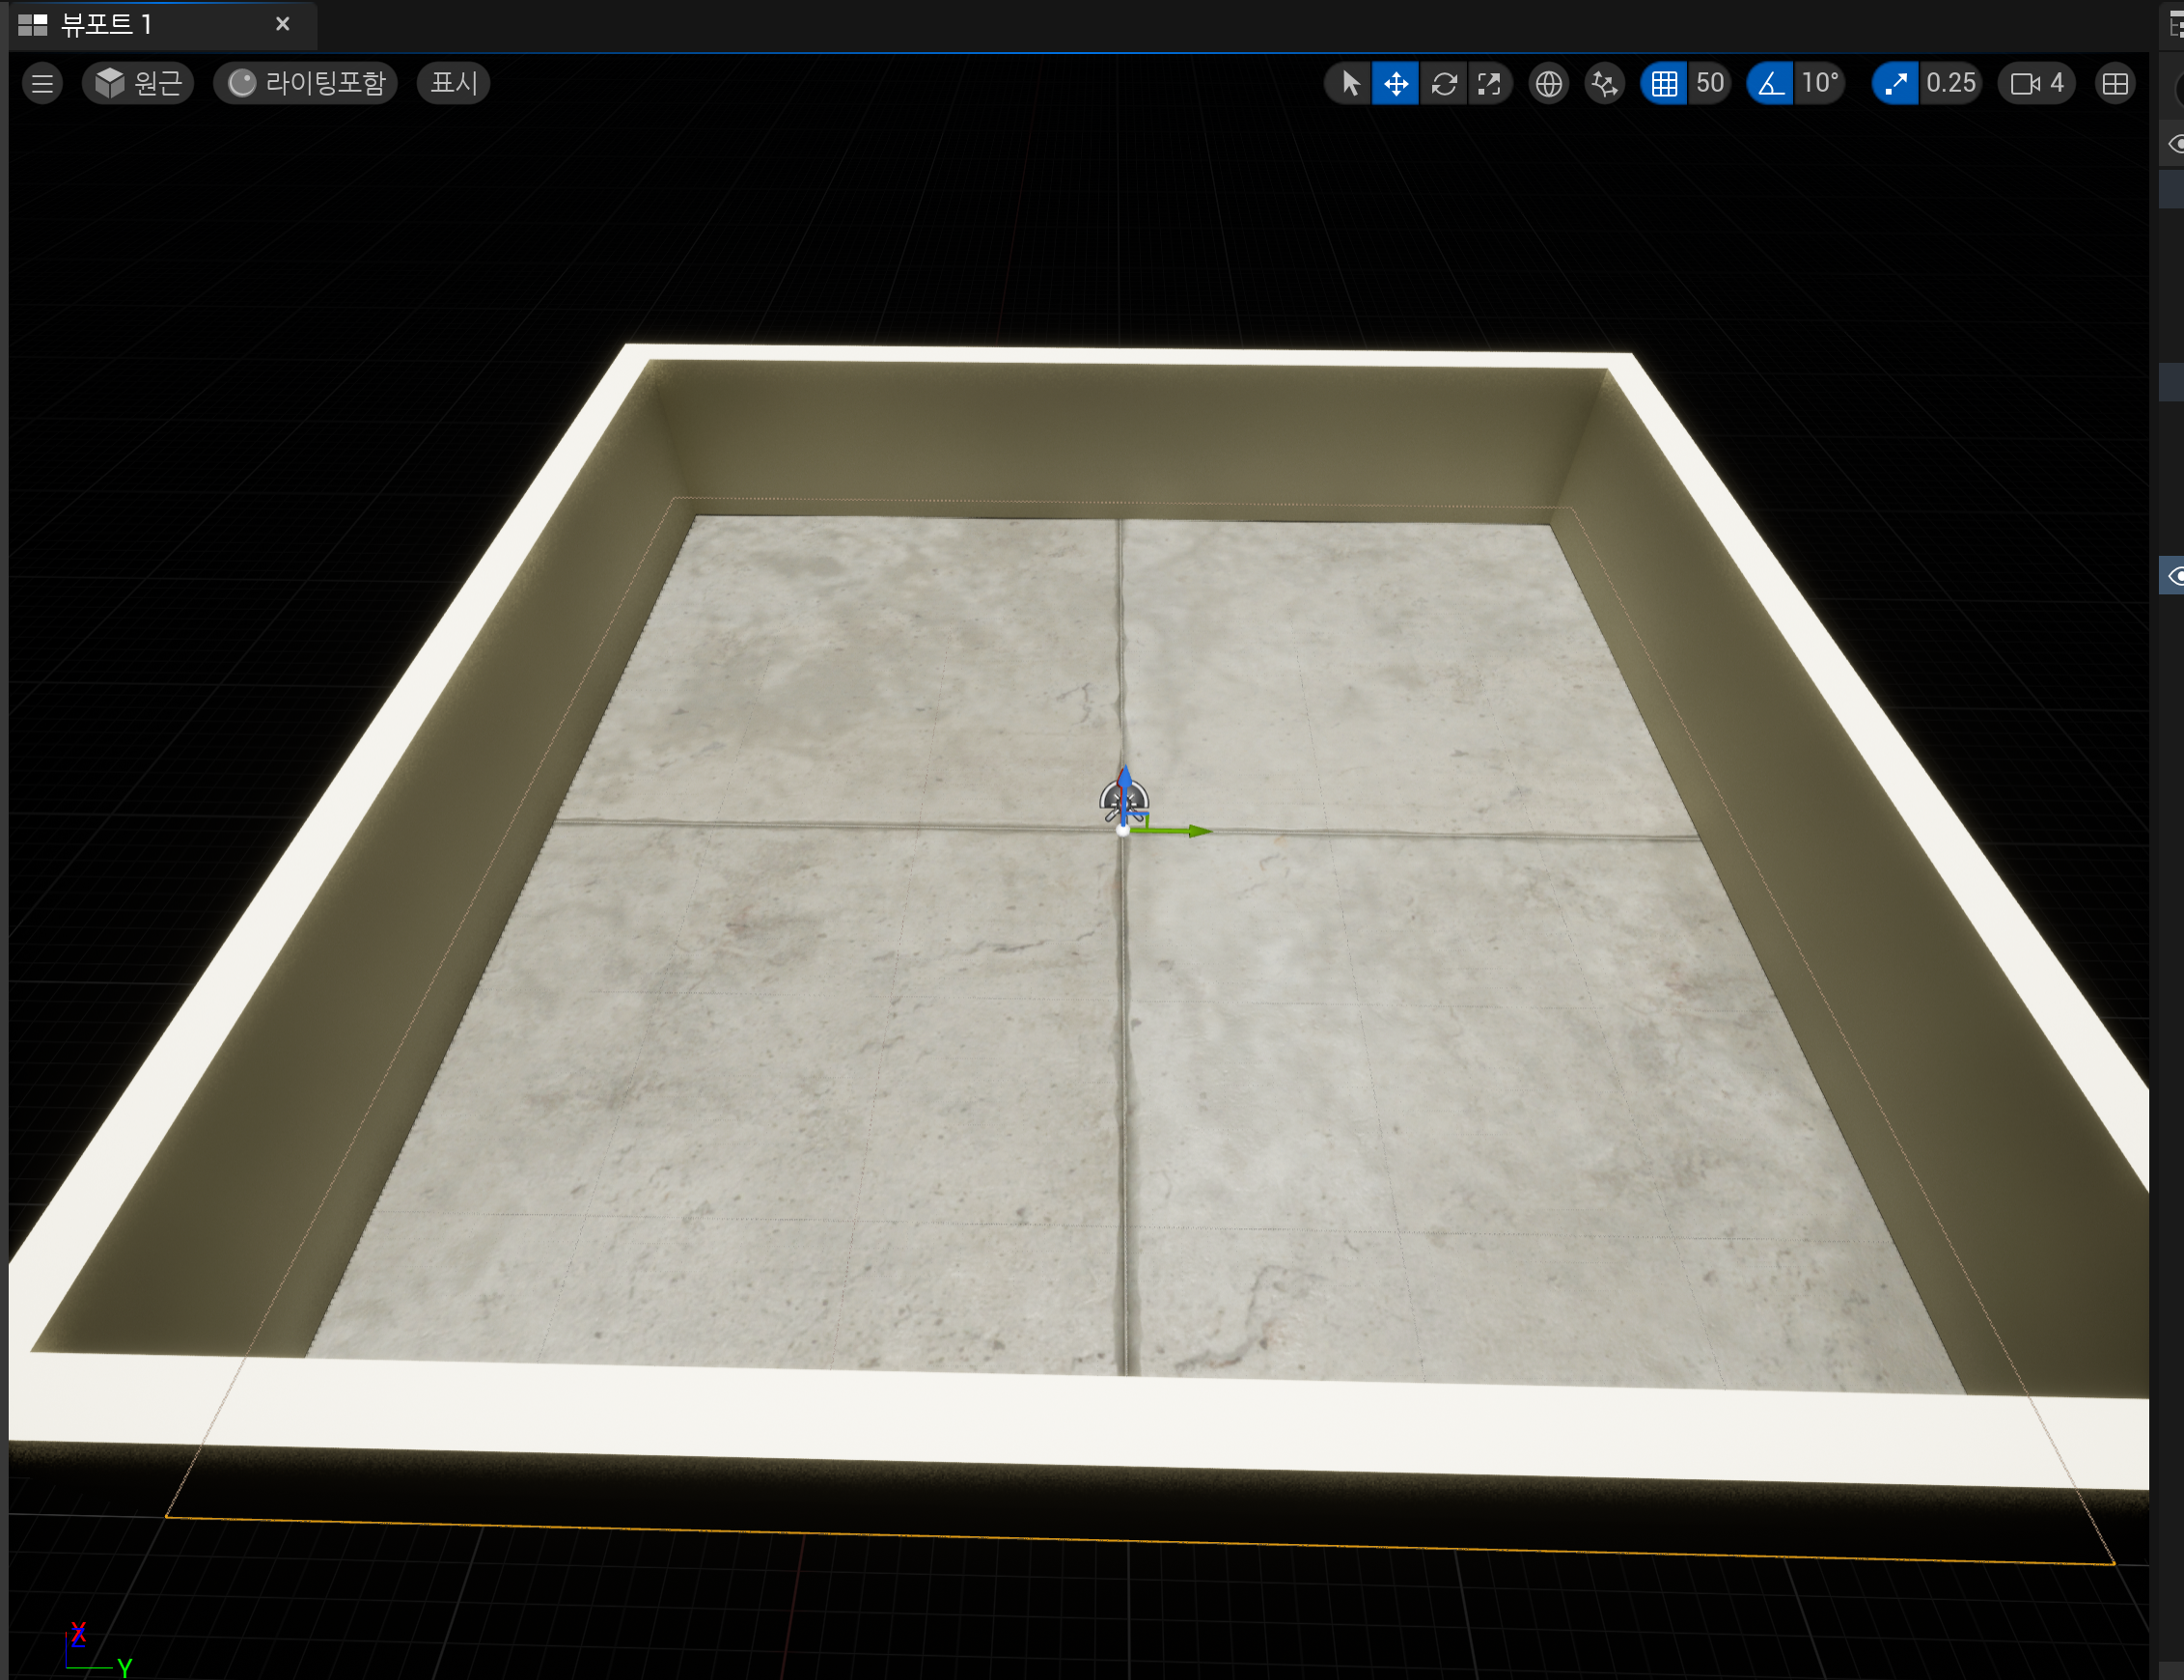Activate the translate (move) tool
This screenshot has height=1680, width=2184.
pos(1396,83)
